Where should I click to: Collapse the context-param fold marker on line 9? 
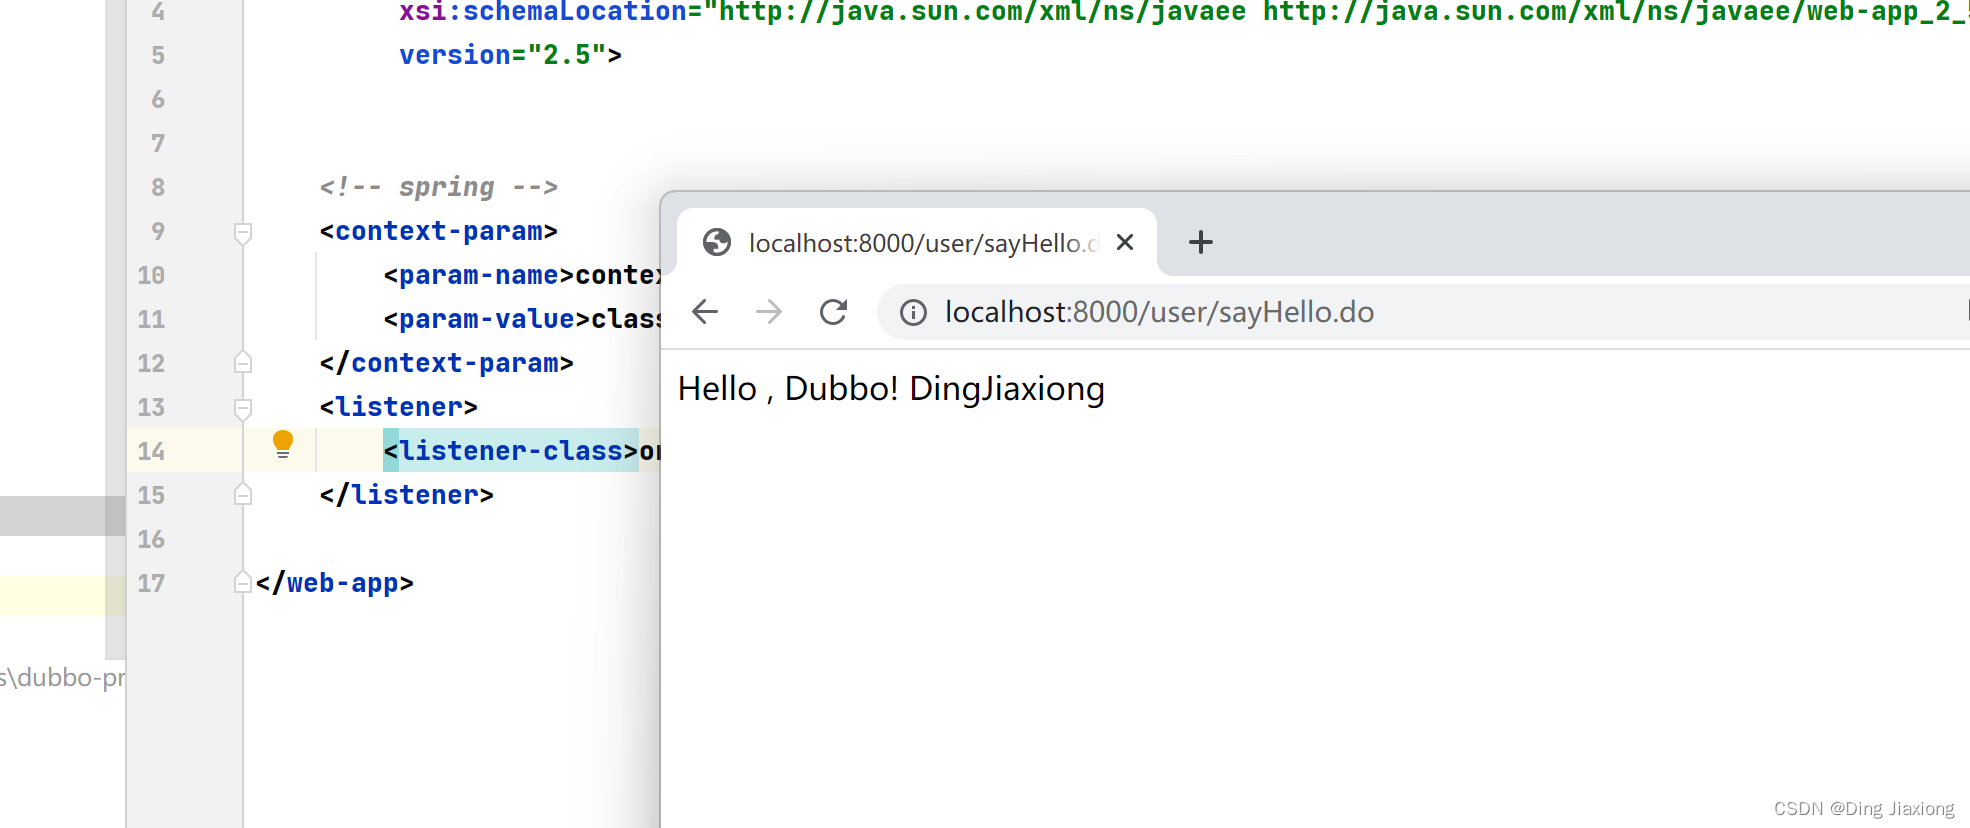point(243,233)
